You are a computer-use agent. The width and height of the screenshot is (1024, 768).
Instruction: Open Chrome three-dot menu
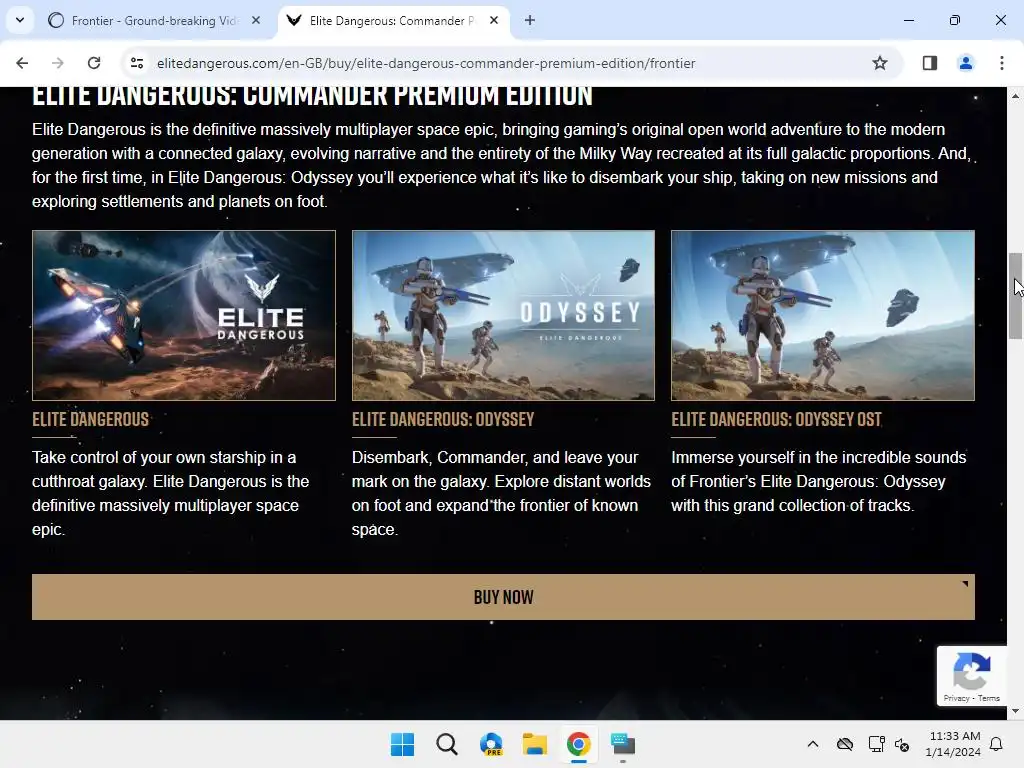click(x=1001, y=63)
